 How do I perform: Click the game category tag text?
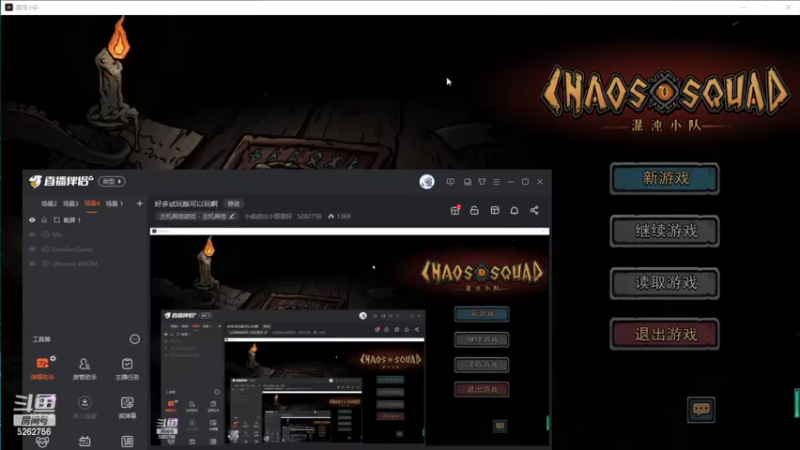click(193, 216)
